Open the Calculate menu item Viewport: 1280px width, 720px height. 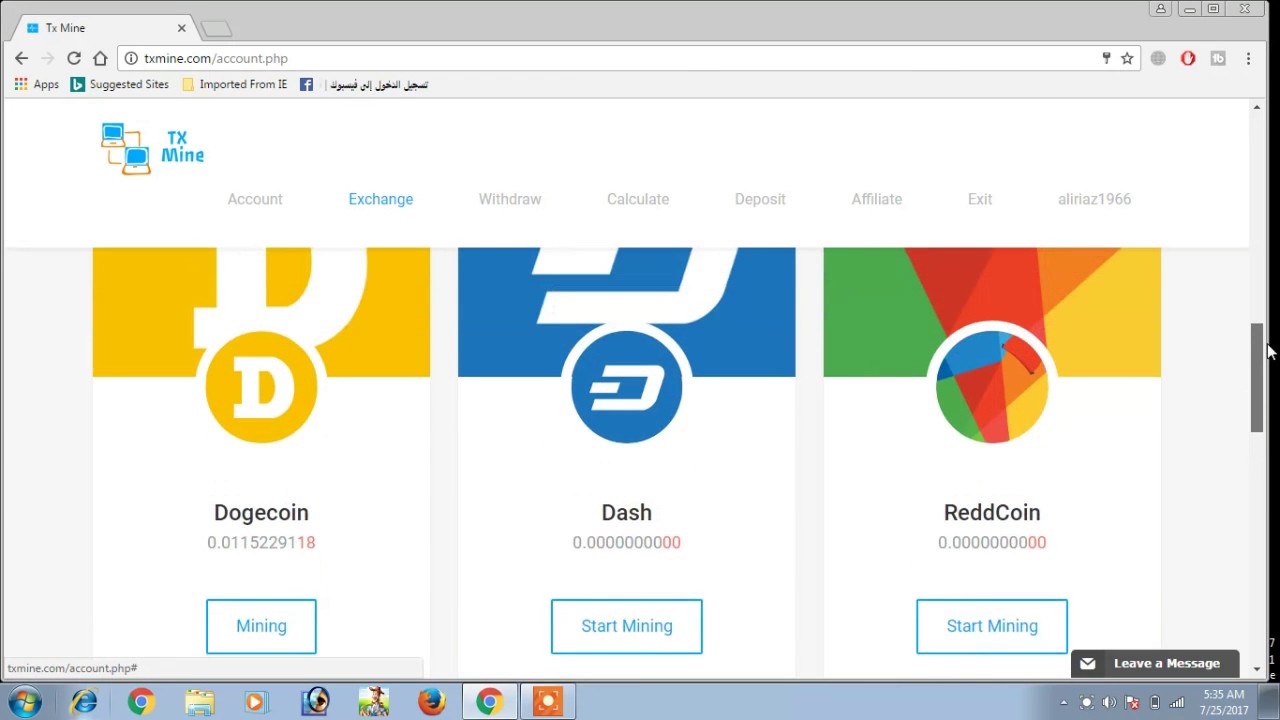pyautogui.click(x=638, y=199)
